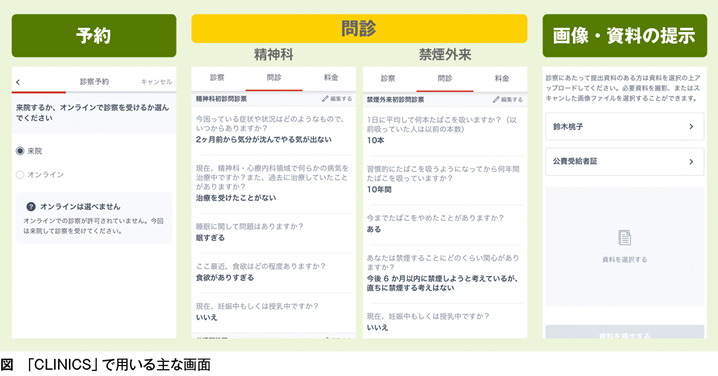Click the キャンセル link

pos(157,82)
